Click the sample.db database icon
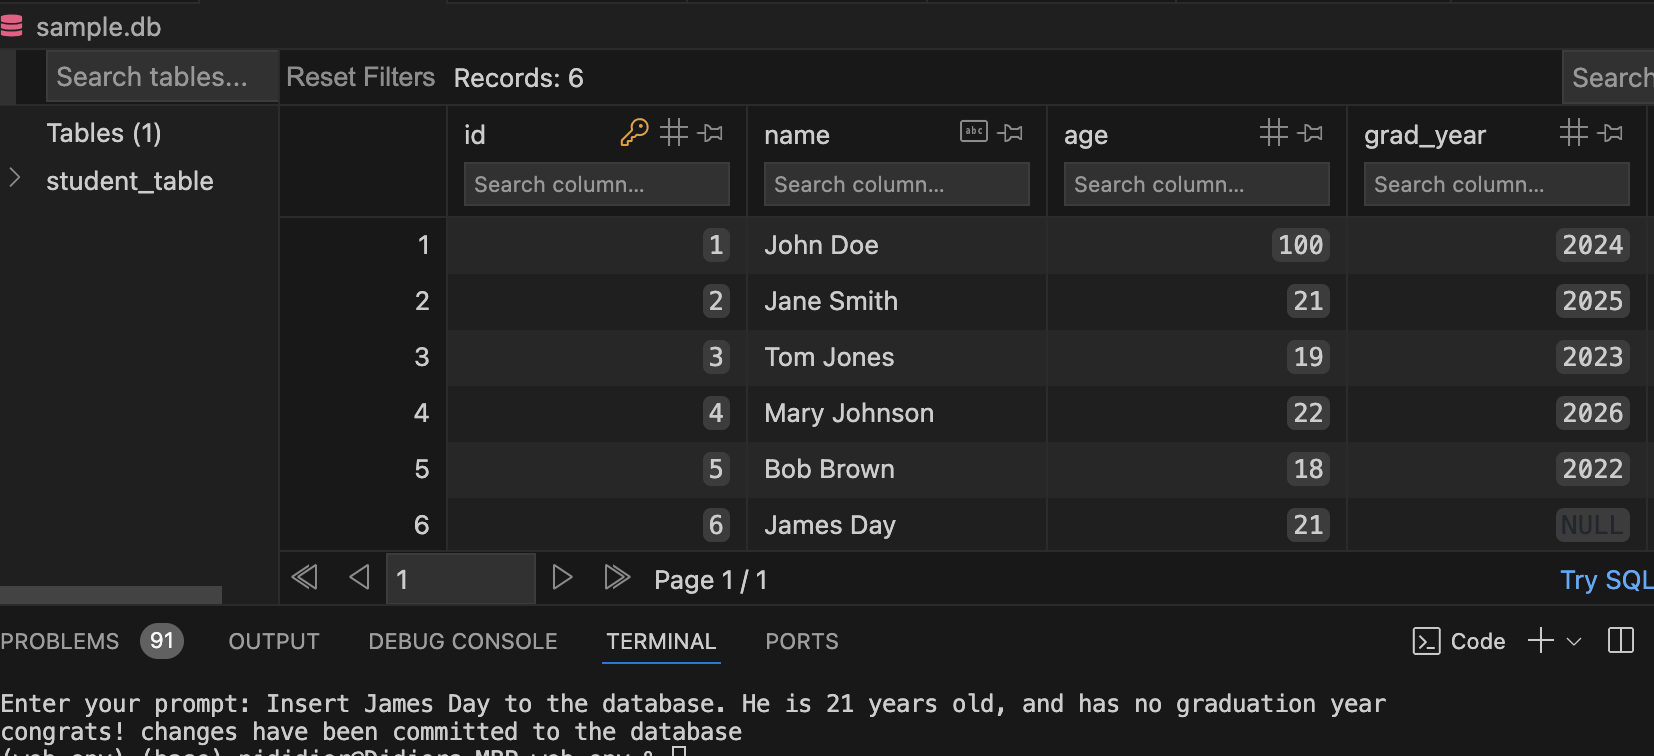Viewport: 1654px width, 756px height. [x=12, y=25]
